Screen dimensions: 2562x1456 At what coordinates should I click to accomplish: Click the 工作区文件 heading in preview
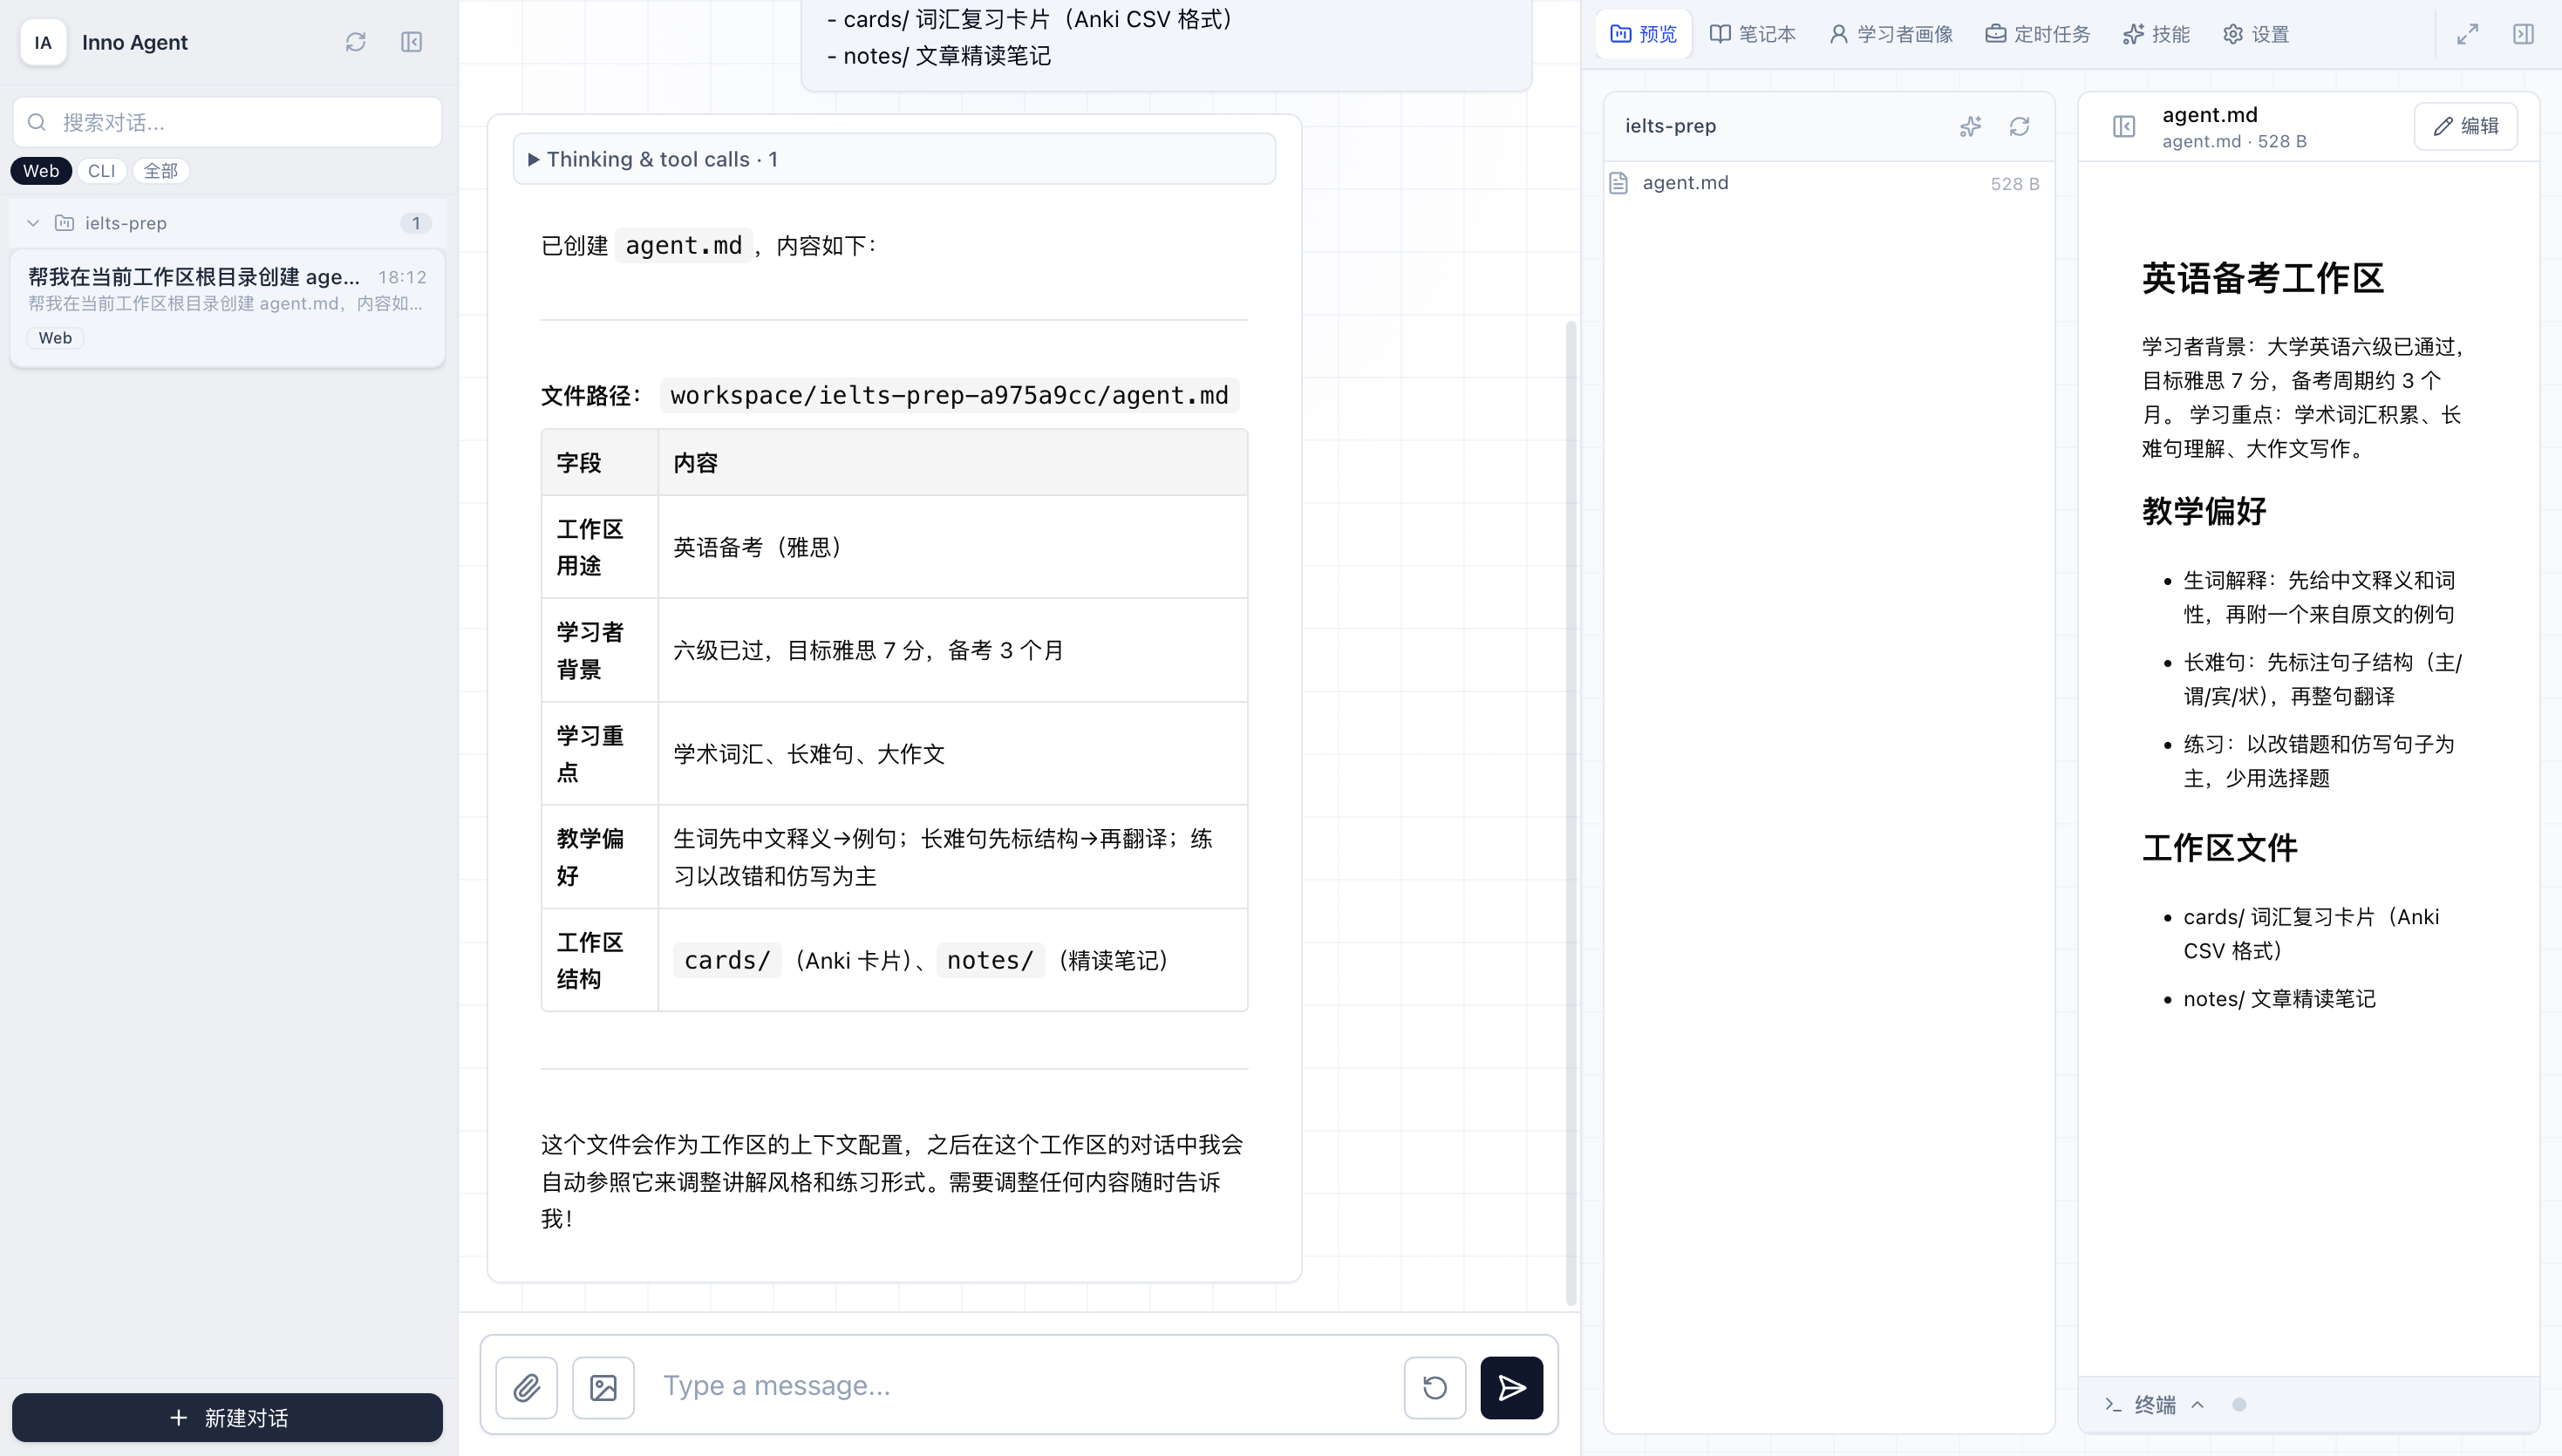click(x=2220, y=848)
